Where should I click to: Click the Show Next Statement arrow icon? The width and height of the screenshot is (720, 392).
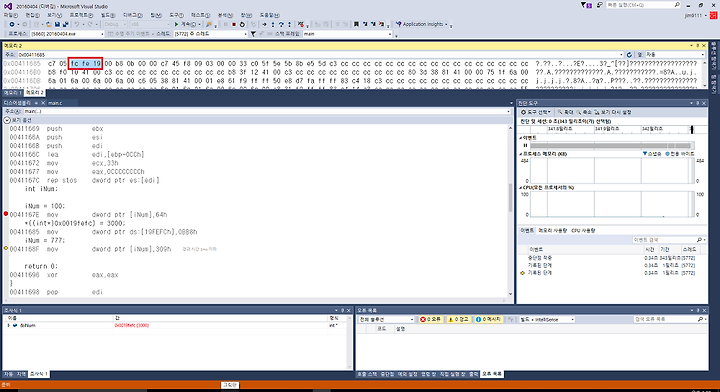(264, 24)
